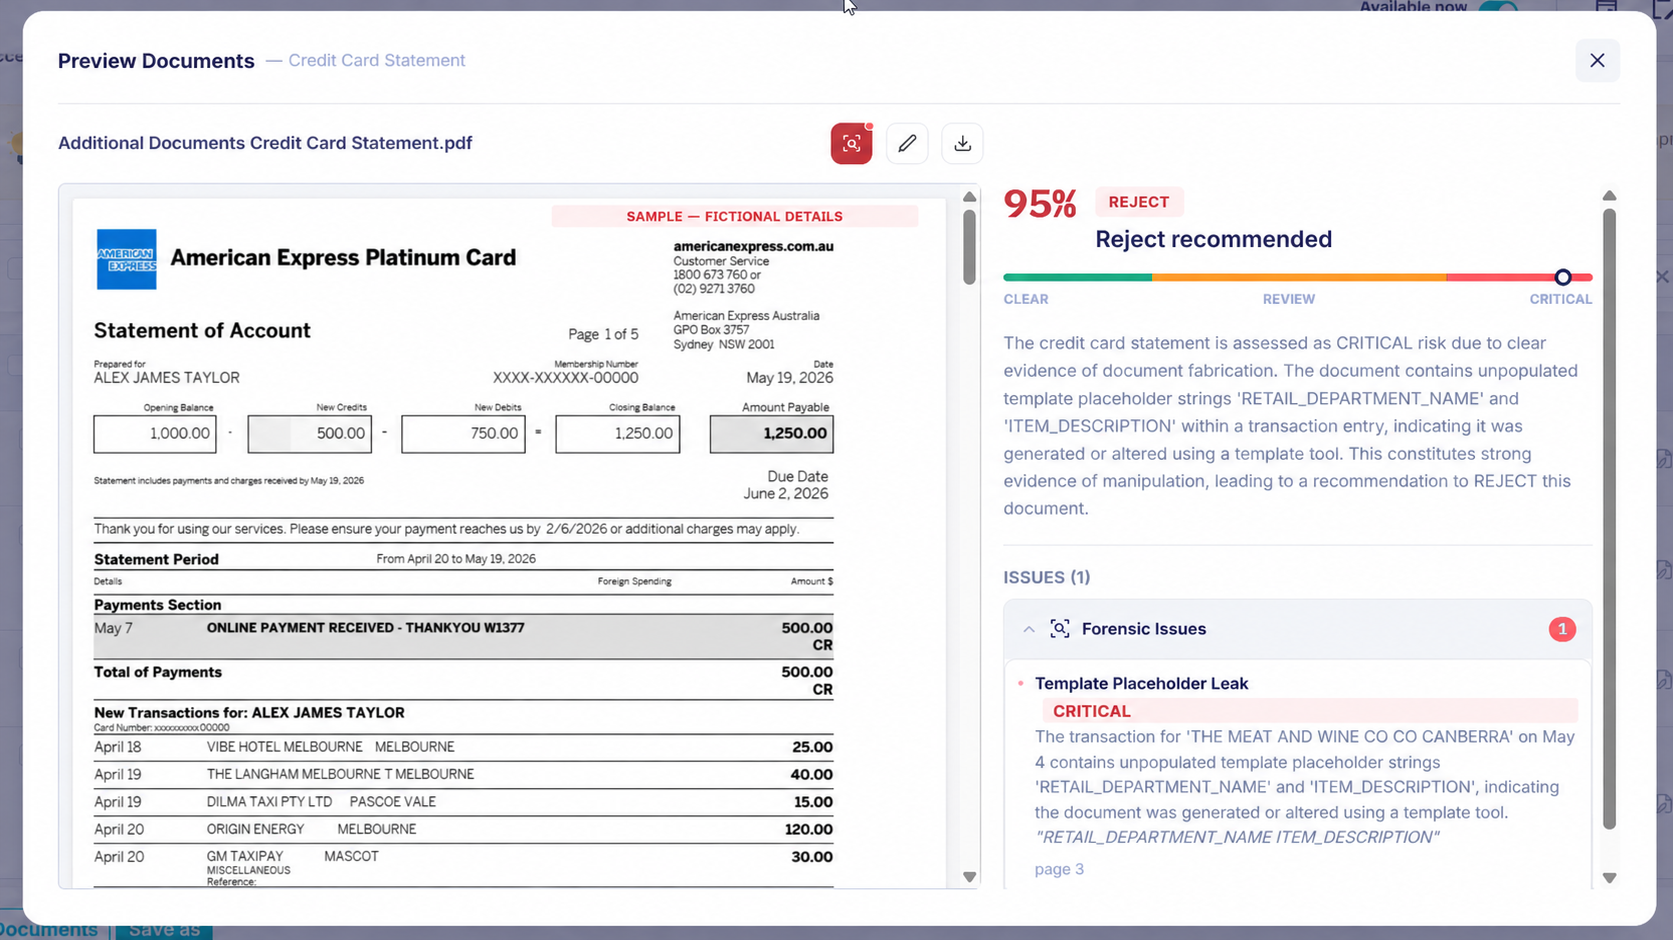
Task: Click the analysis panel scrollbar thumb
Action: (1609, 518)
